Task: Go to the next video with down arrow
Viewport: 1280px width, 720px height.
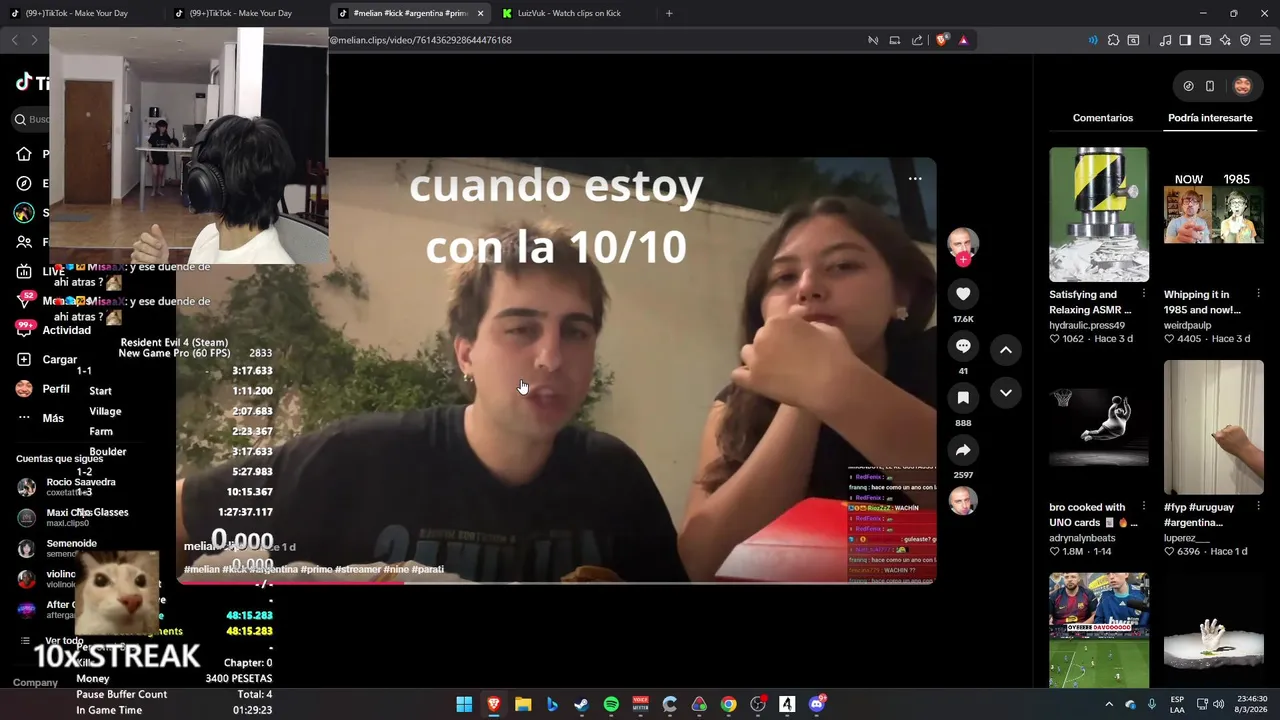Action: point(1006,393)
